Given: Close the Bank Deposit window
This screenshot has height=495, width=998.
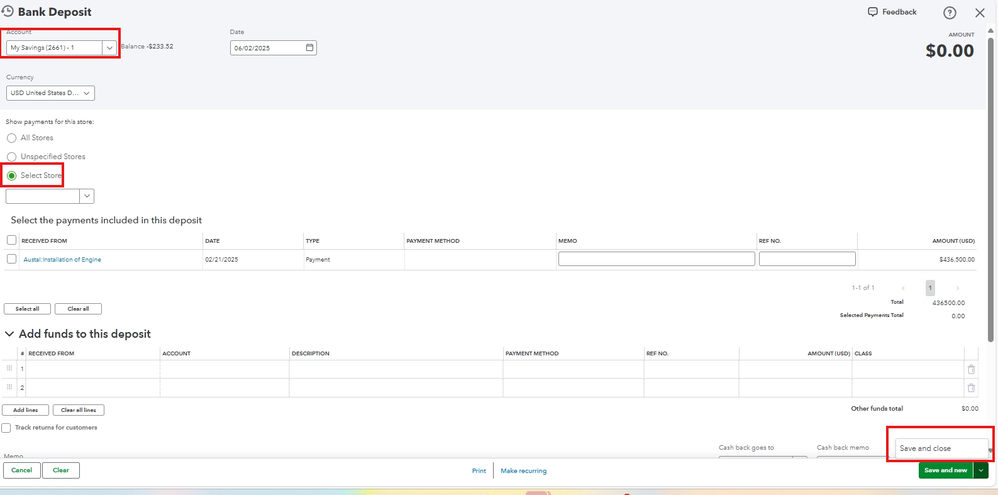Looking at the screenshot, I should pos(980,13).
